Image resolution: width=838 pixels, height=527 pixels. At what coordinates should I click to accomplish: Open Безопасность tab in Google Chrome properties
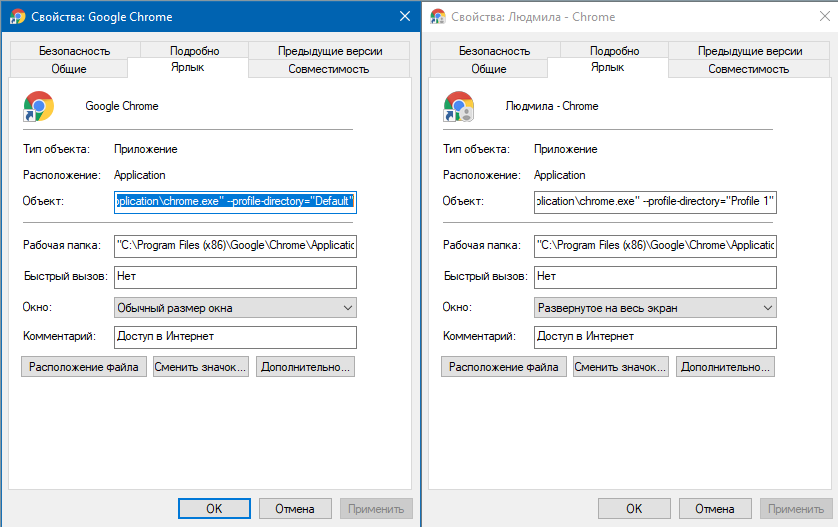coord(75,51)
